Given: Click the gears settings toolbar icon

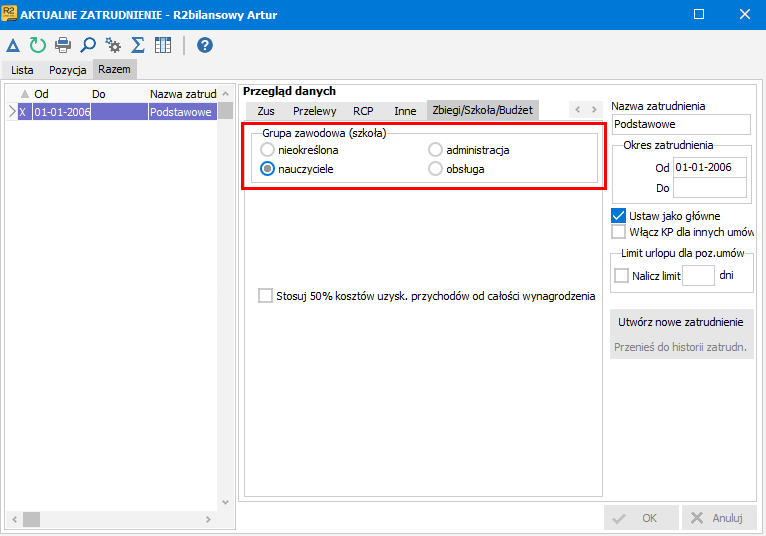Looking at the screenshot, I should tap(113, 45).
